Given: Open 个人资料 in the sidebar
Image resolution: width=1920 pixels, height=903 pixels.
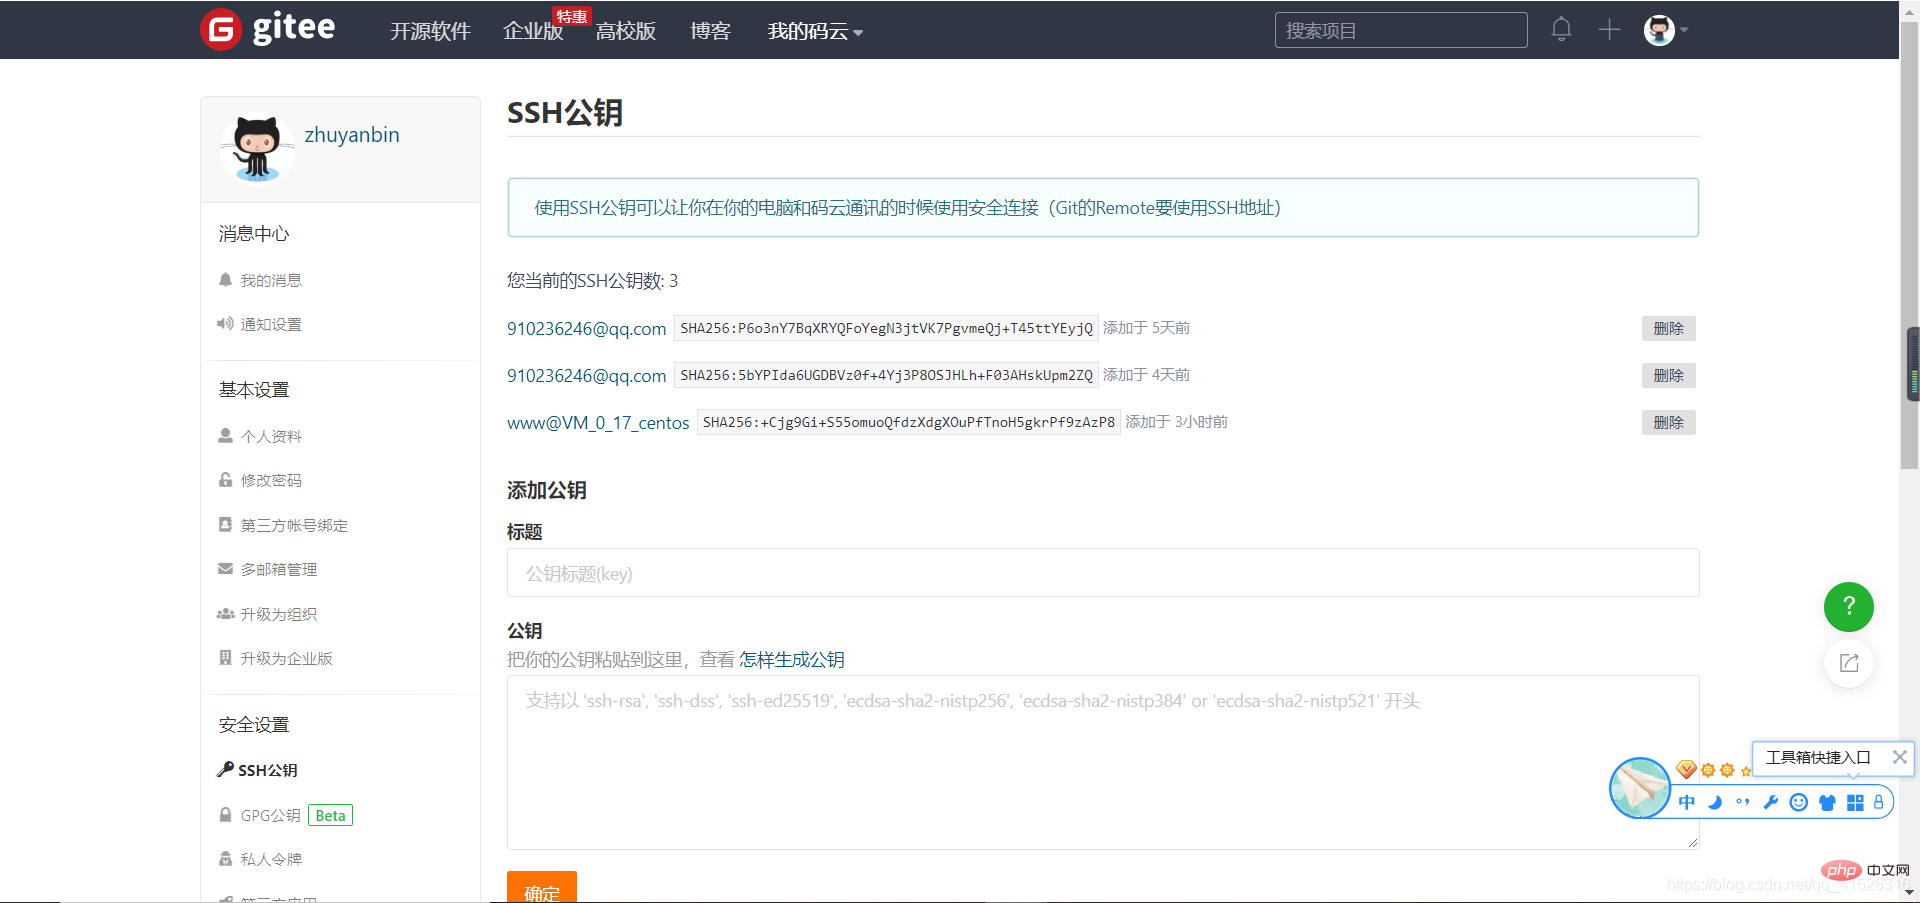Looking at the screenshot, I should coord(271,437).
